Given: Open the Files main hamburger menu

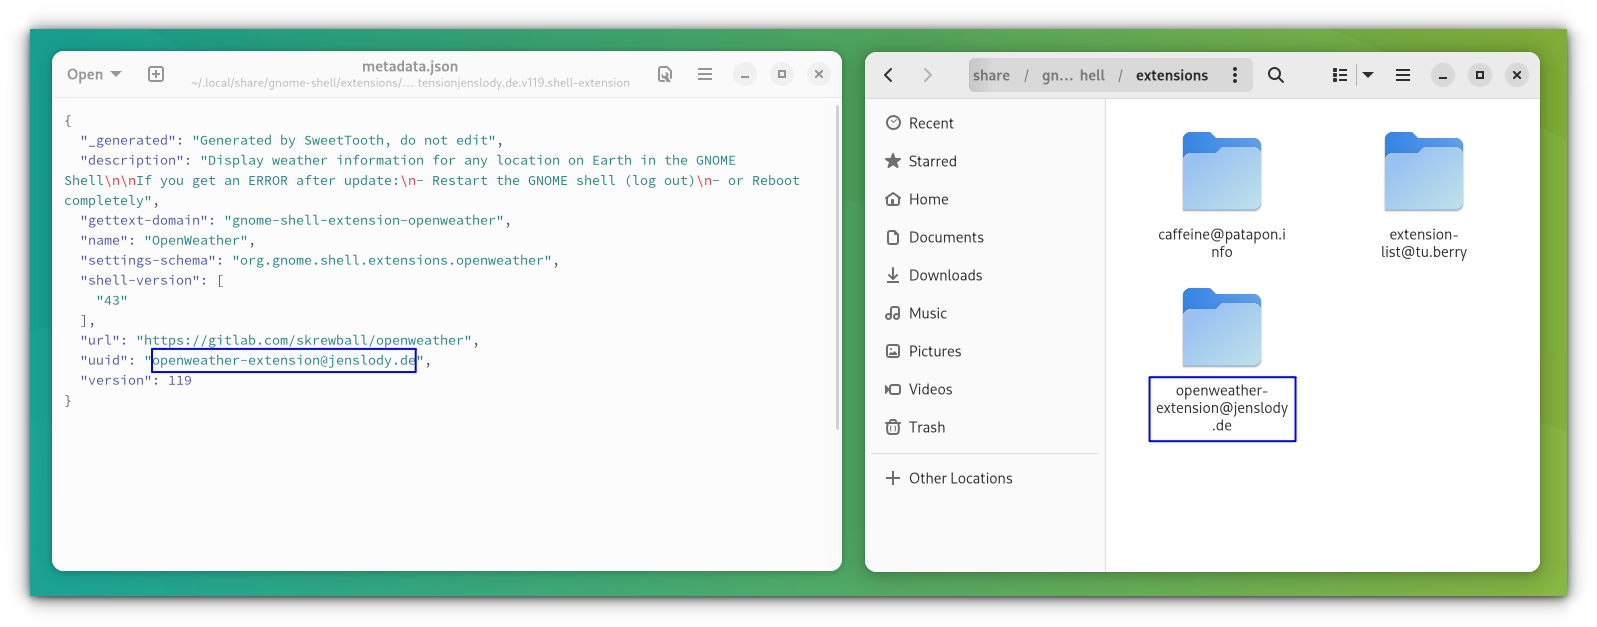Looking at the screenshot, I should (x=1403, y=75).
